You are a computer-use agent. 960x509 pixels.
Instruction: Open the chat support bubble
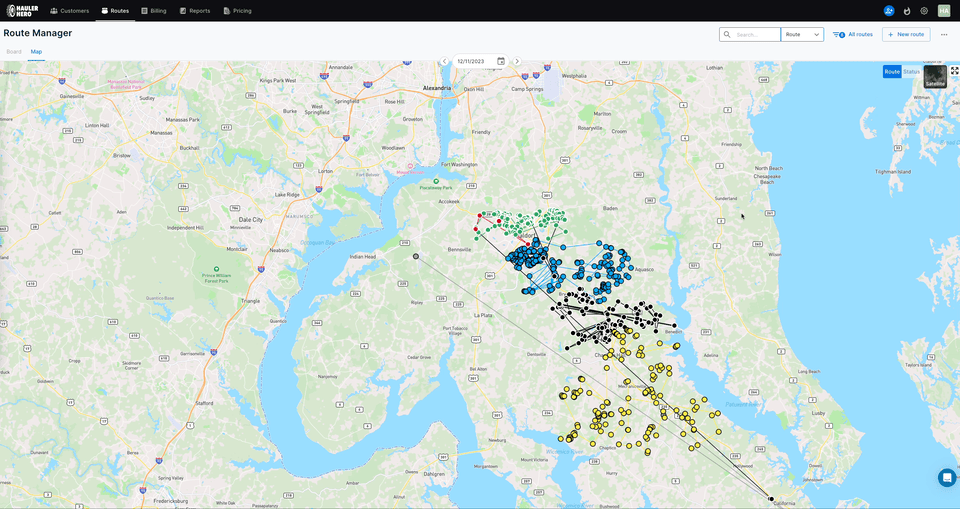pos(947,478)
